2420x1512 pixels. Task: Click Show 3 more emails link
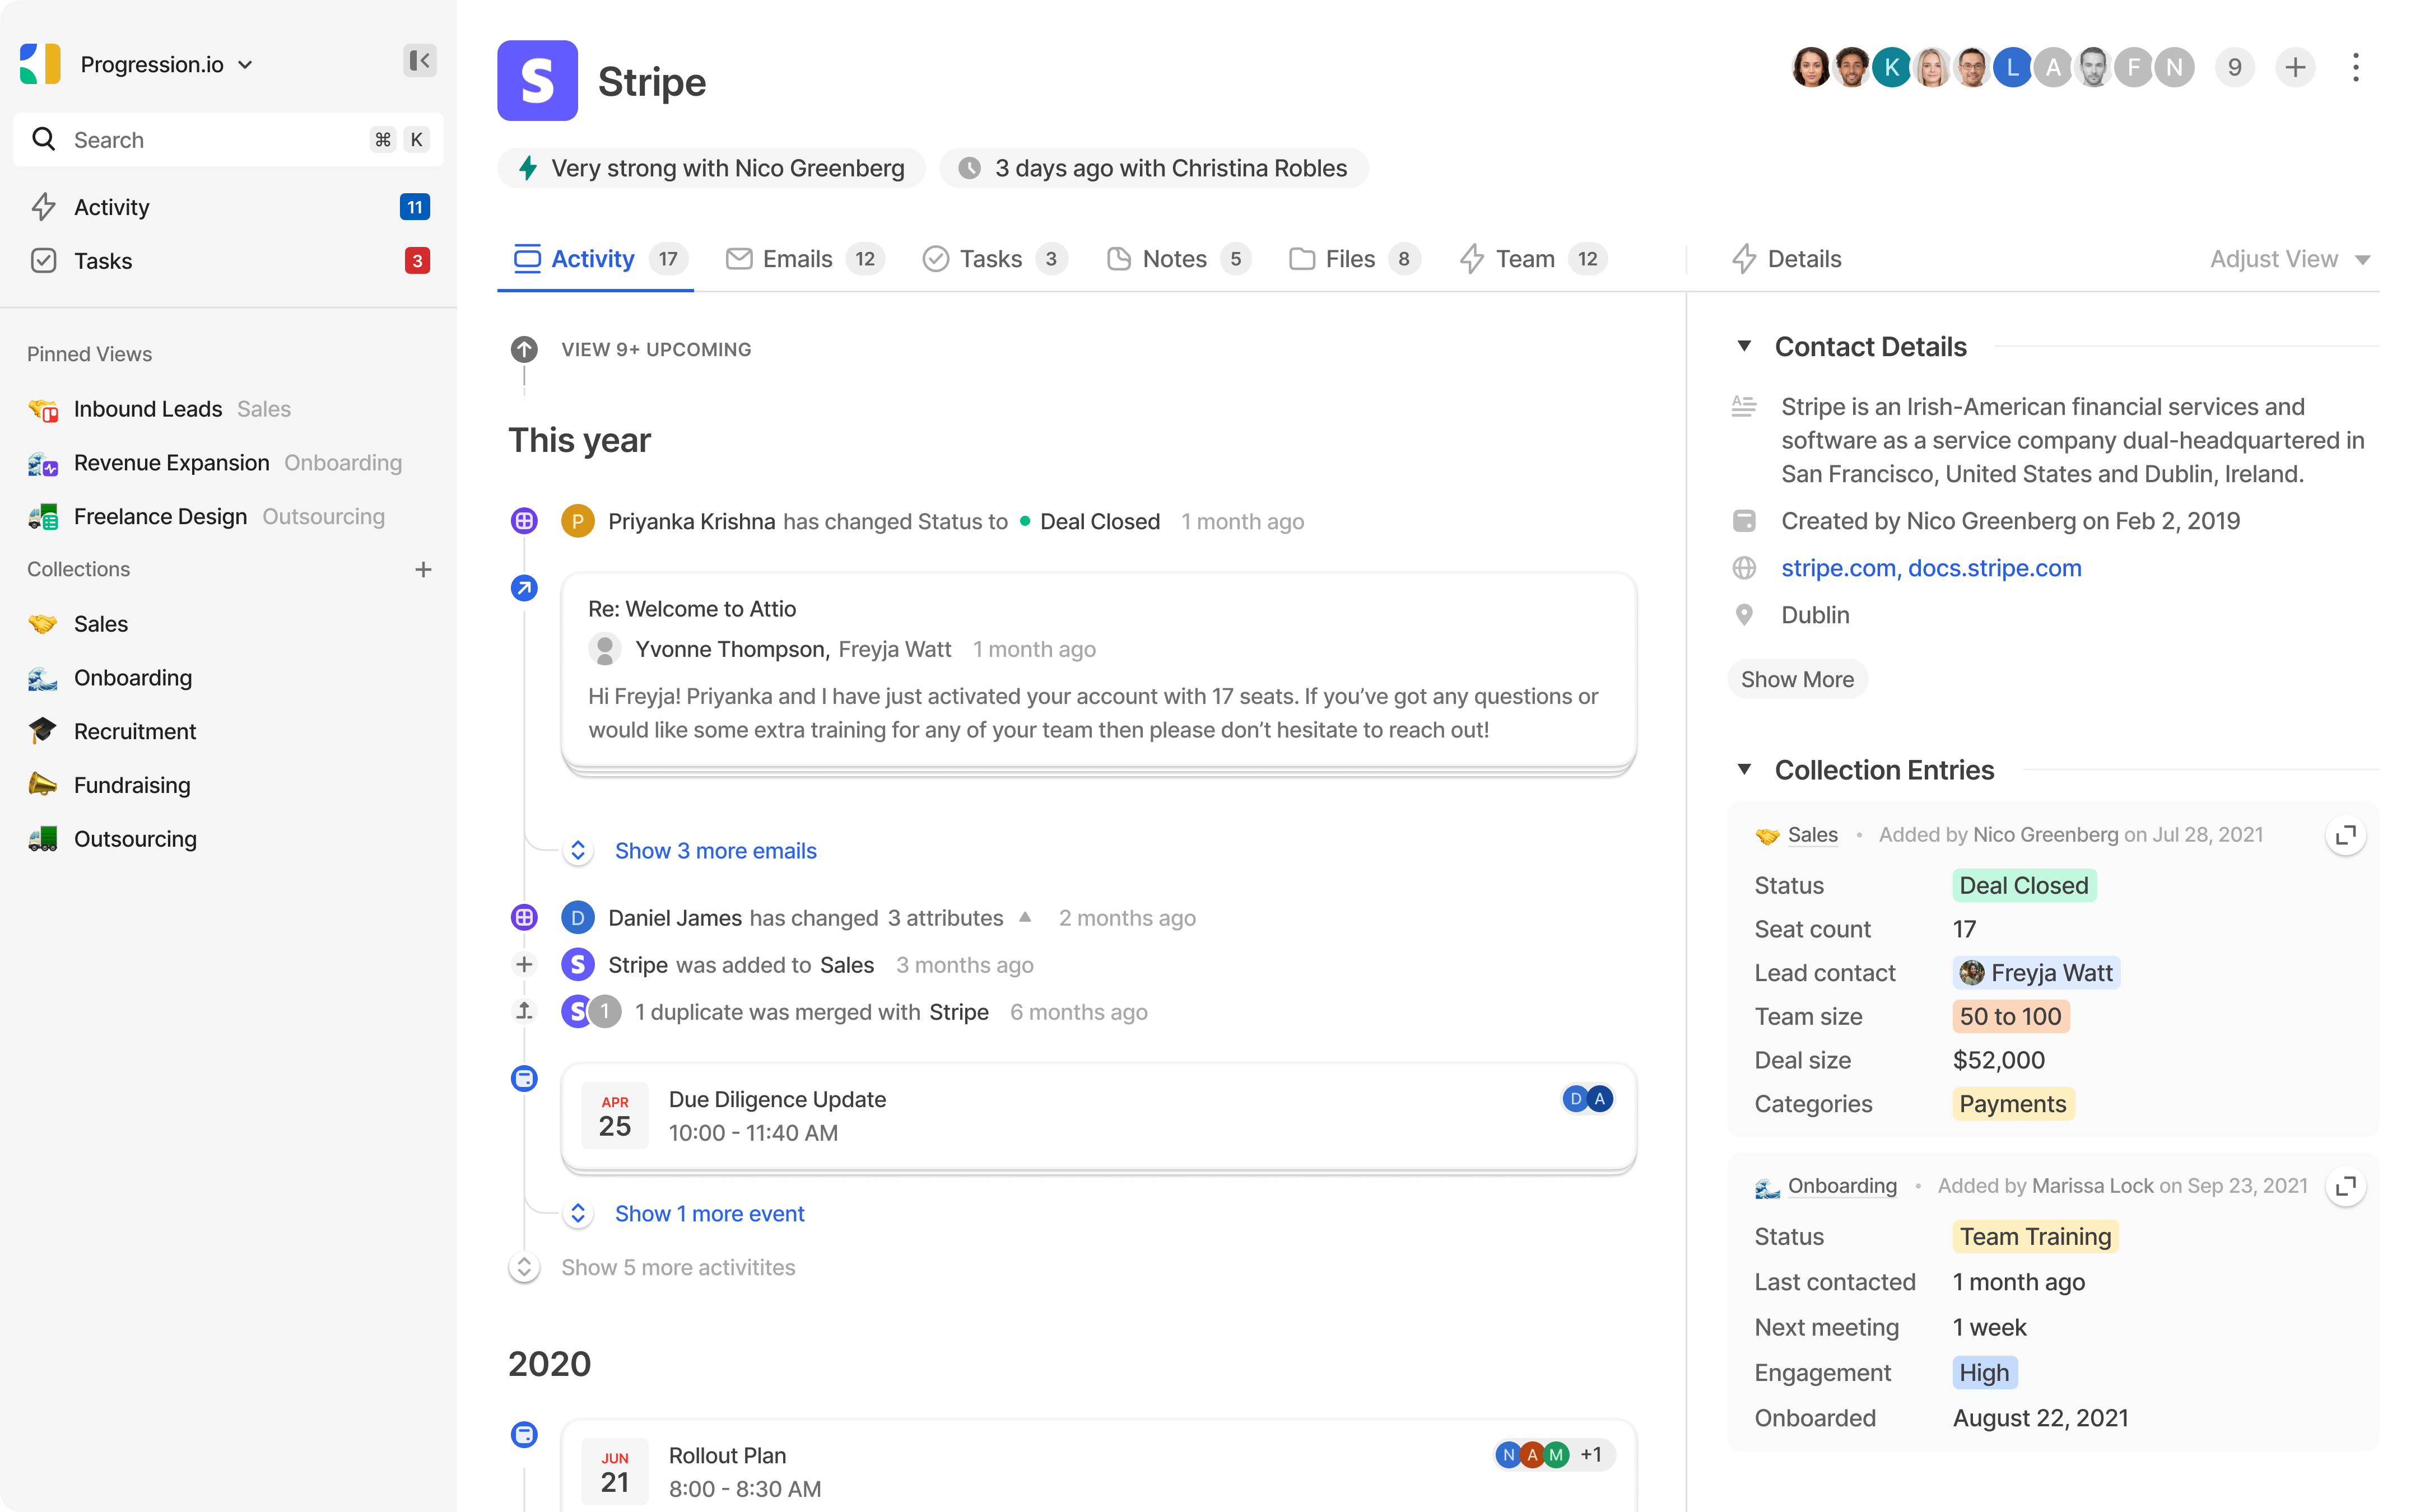tap(715, 851)
